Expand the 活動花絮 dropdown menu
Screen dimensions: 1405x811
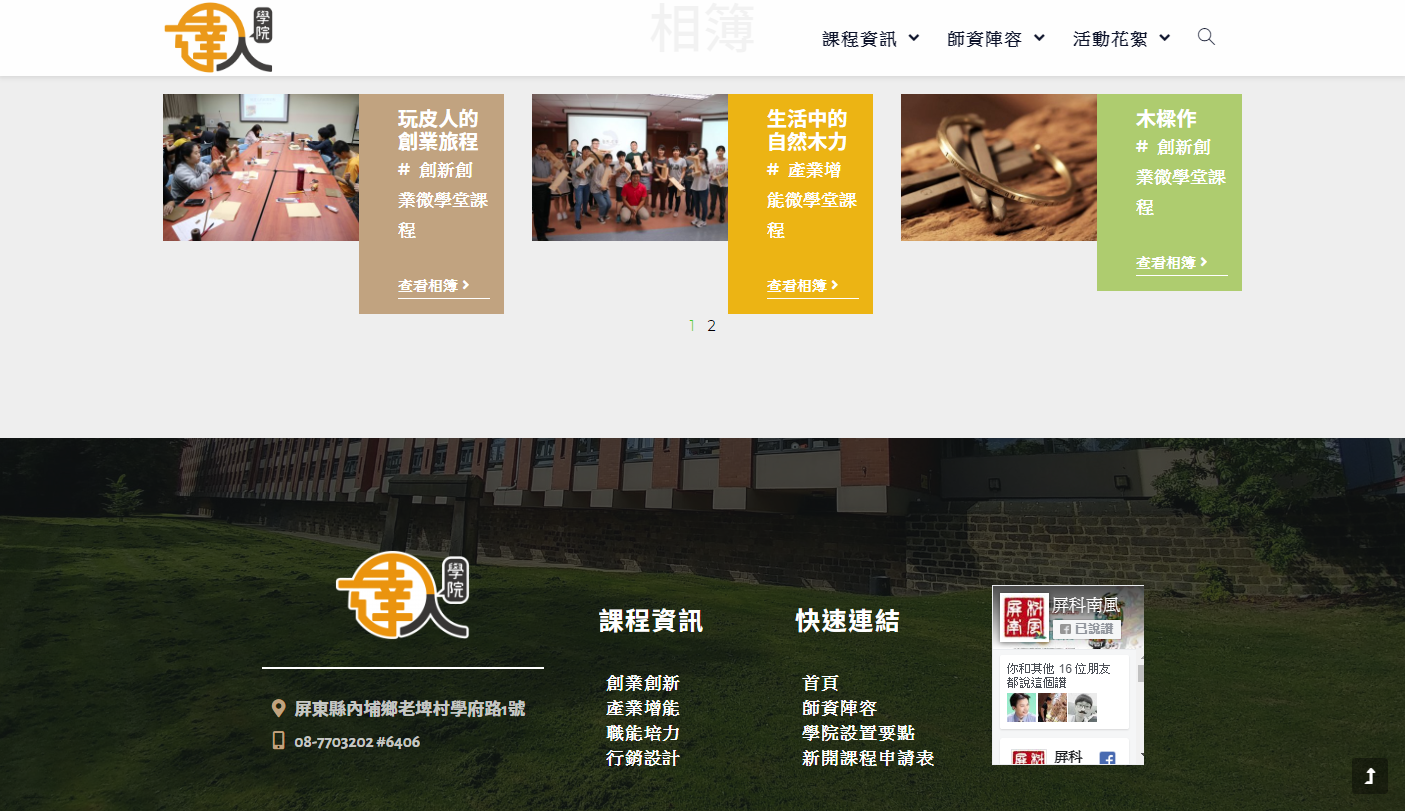pos(1121,39)
